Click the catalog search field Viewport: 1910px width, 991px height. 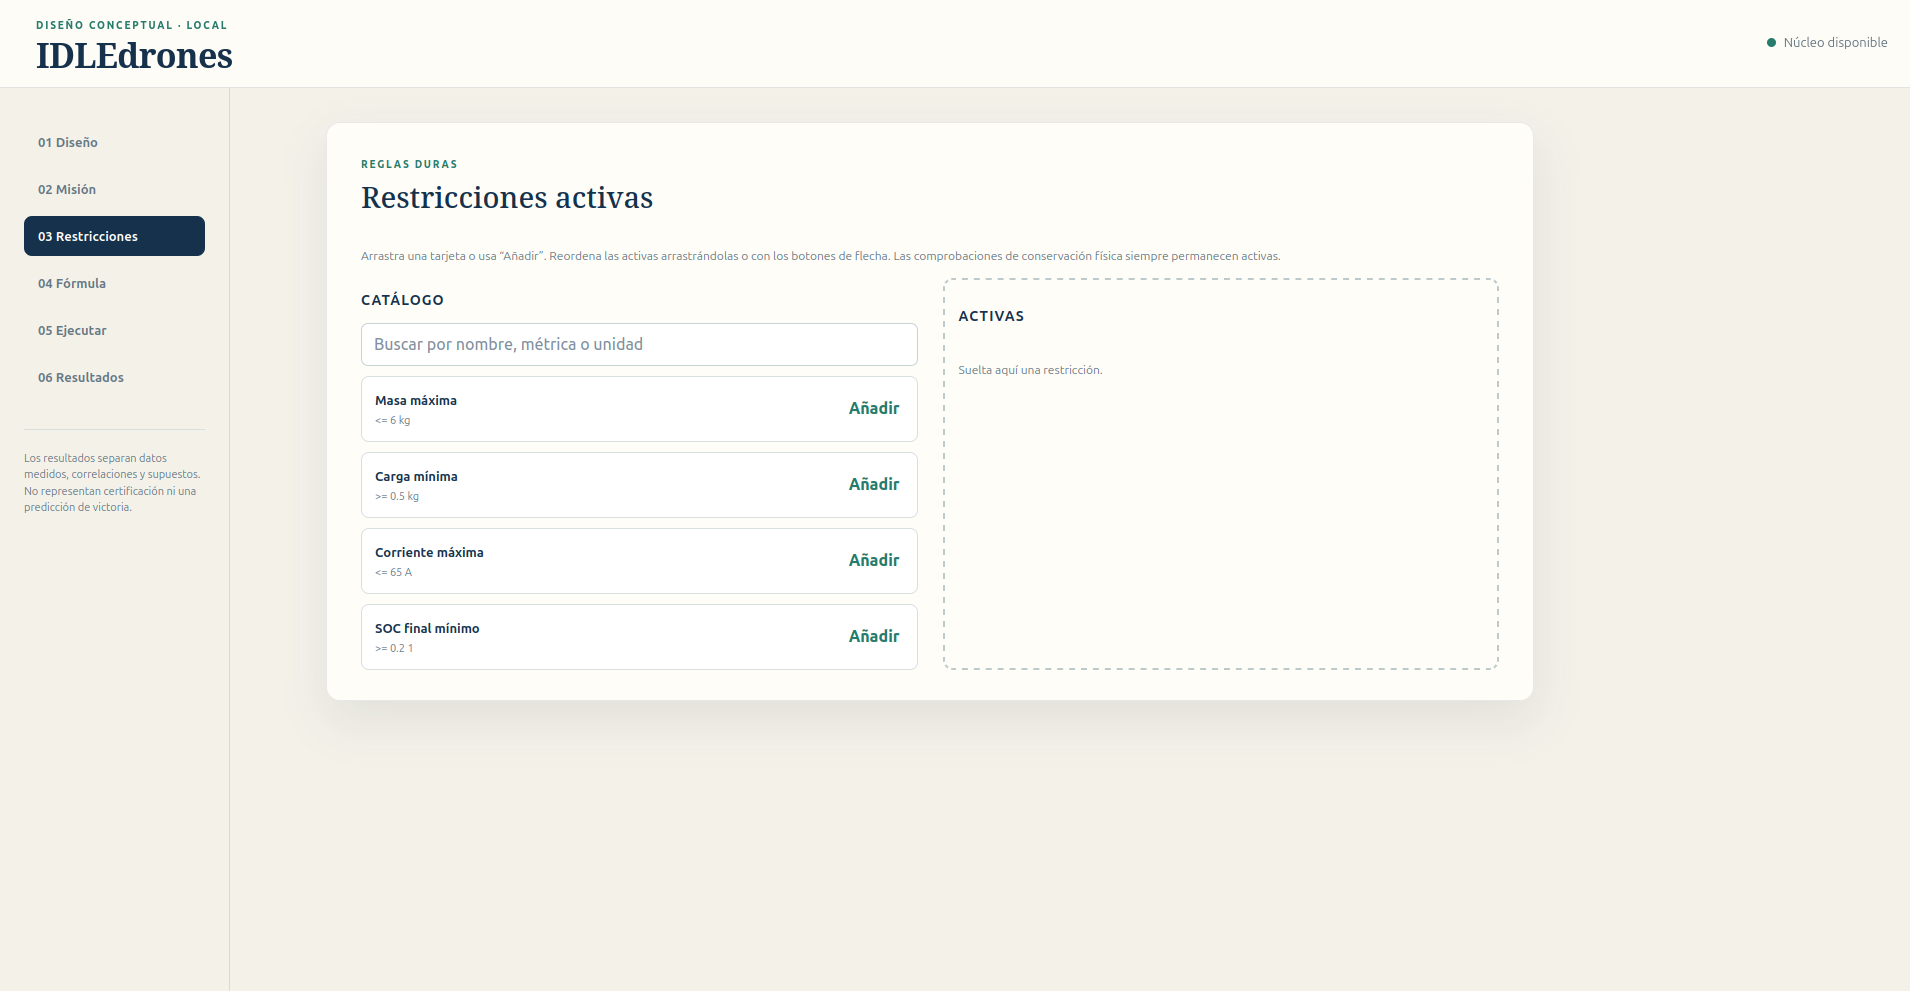click(x=639, y=344)
